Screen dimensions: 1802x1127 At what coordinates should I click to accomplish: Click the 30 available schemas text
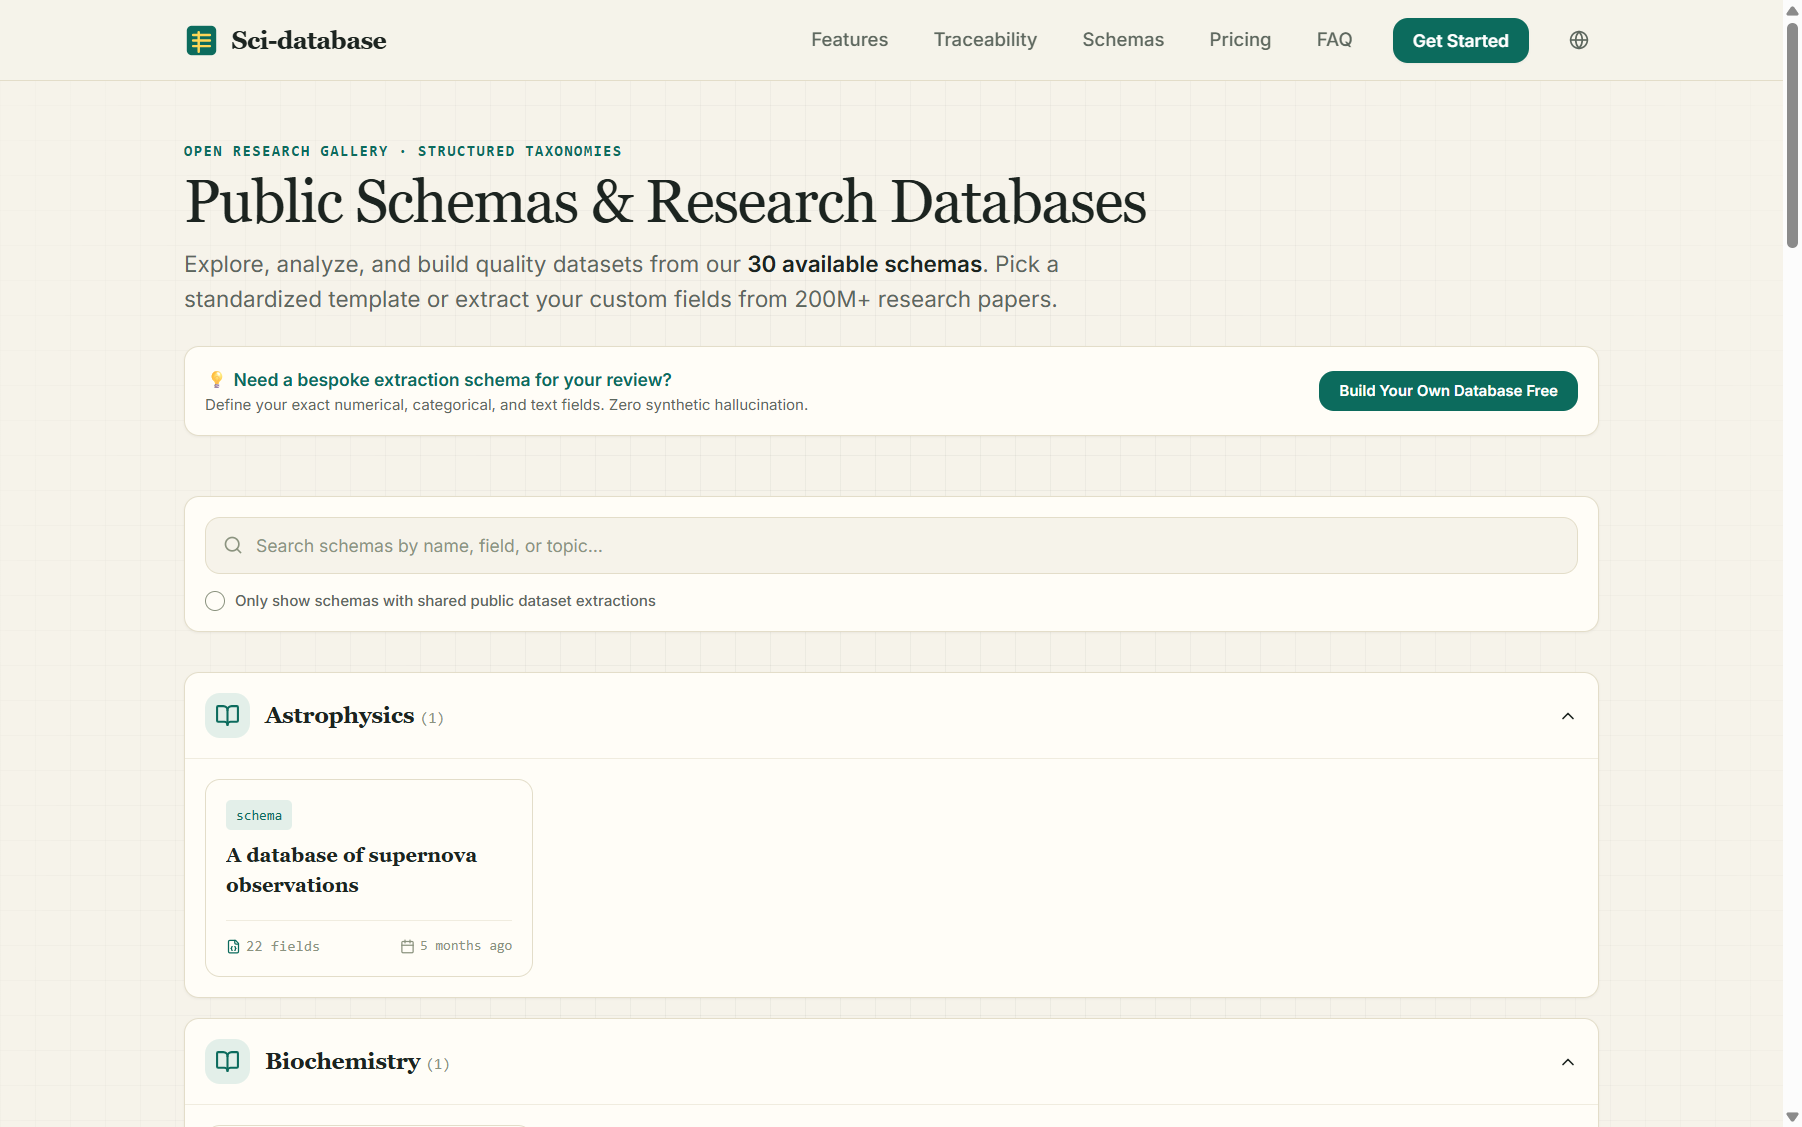coord(865,264)
